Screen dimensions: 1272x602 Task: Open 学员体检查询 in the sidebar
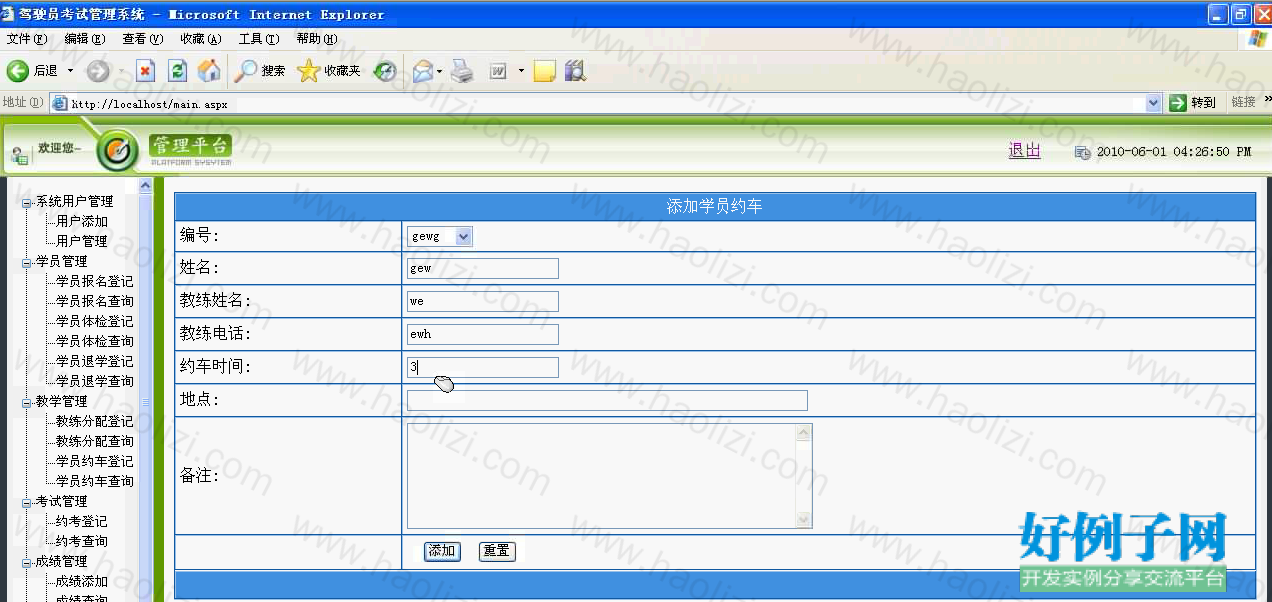pyautogui.click(x=95, y=342)
